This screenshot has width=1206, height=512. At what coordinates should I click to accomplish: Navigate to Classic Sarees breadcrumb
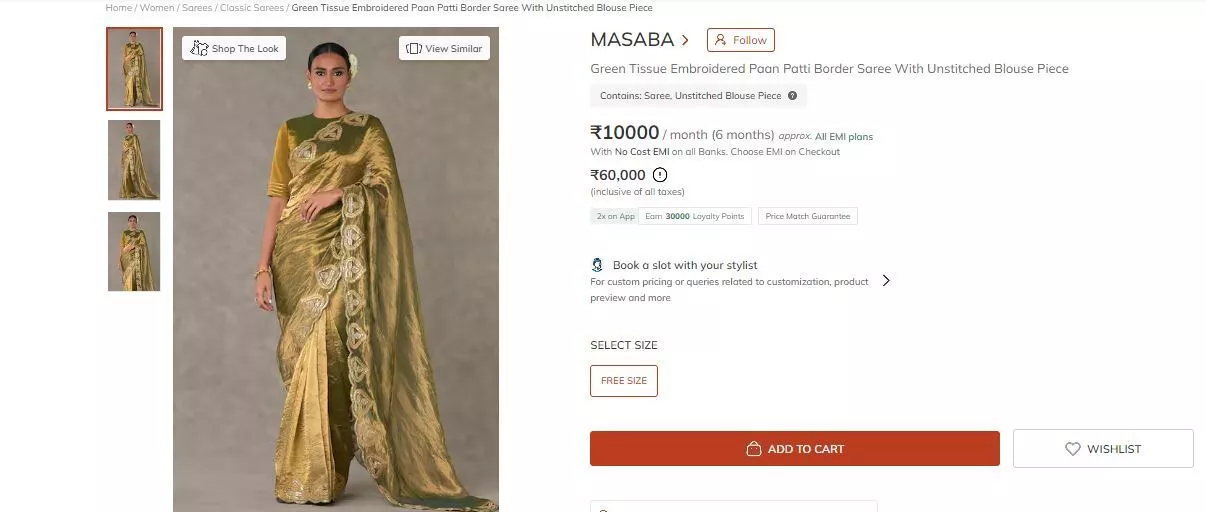[252, 8]
